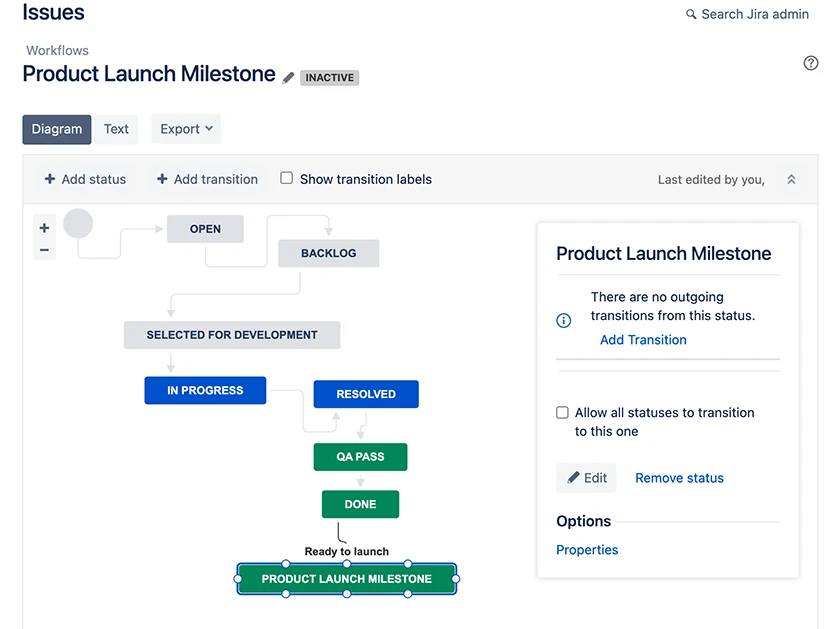Click the Add status plus icon
Viewport: 840px width, 629px height.
(x=49, y=179)
